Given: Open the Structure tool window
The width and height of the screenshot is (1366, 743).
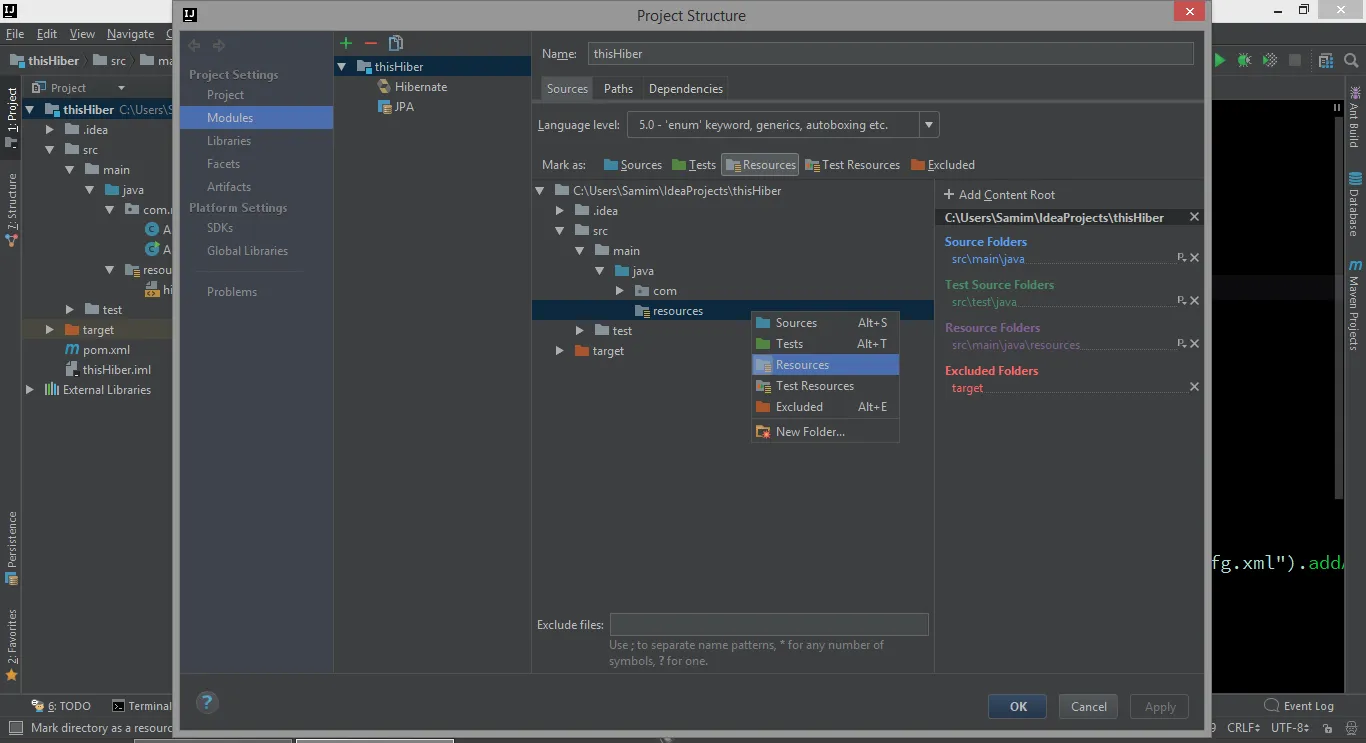Looking at the screenshot, I should point(12,210).
